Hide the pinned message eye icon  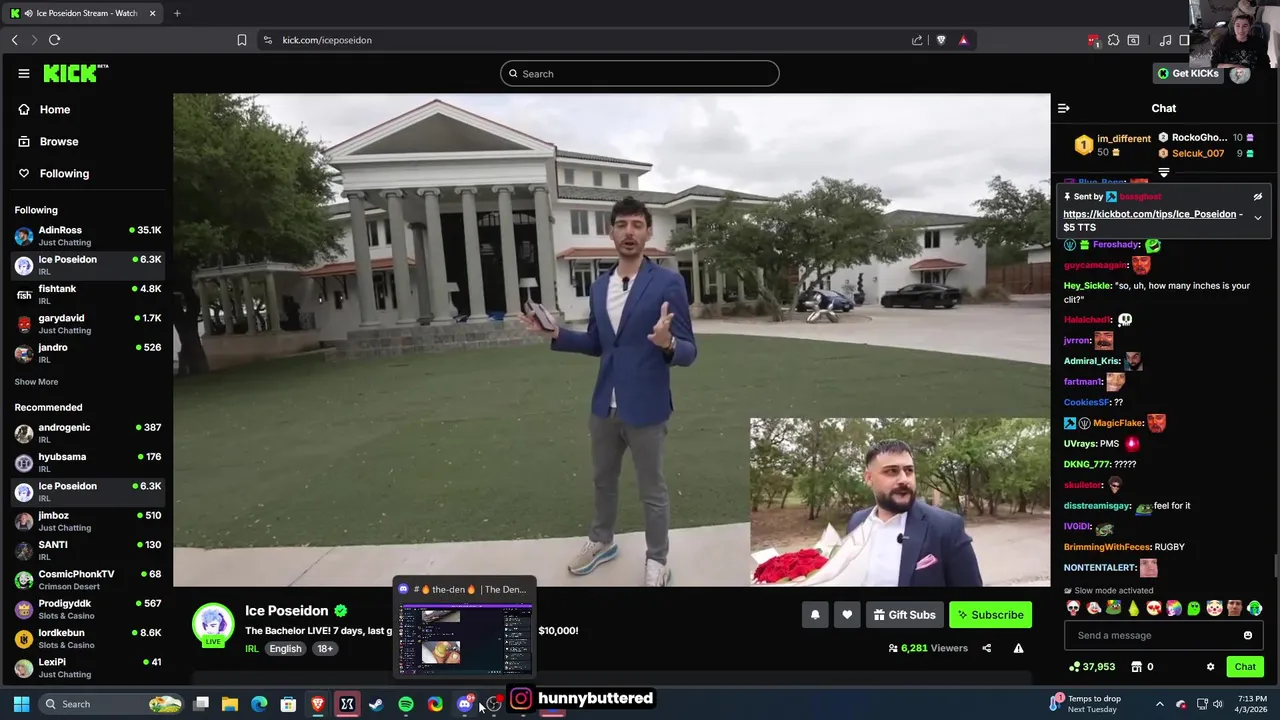tap(1258, 197)
